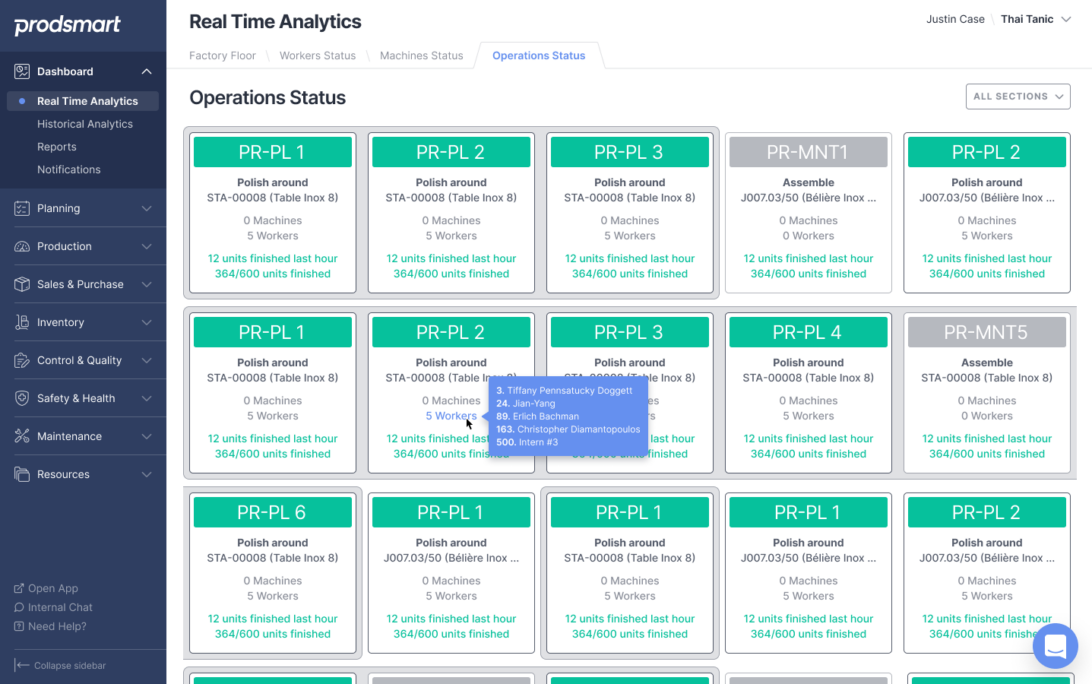Open the Internal Chat link

click(60, 607)
